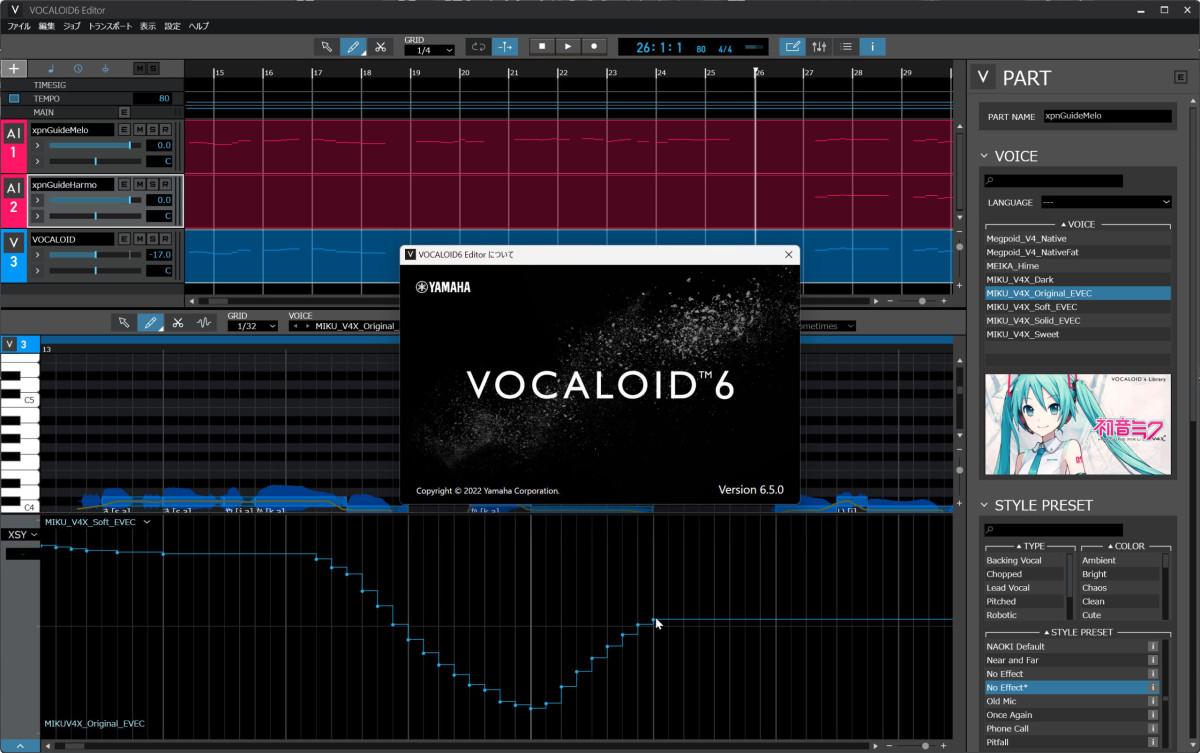The height and width of the screenshot is (753, 1200).
Task: Choose Lead Vocal style type
Action: coord(1025,588)
